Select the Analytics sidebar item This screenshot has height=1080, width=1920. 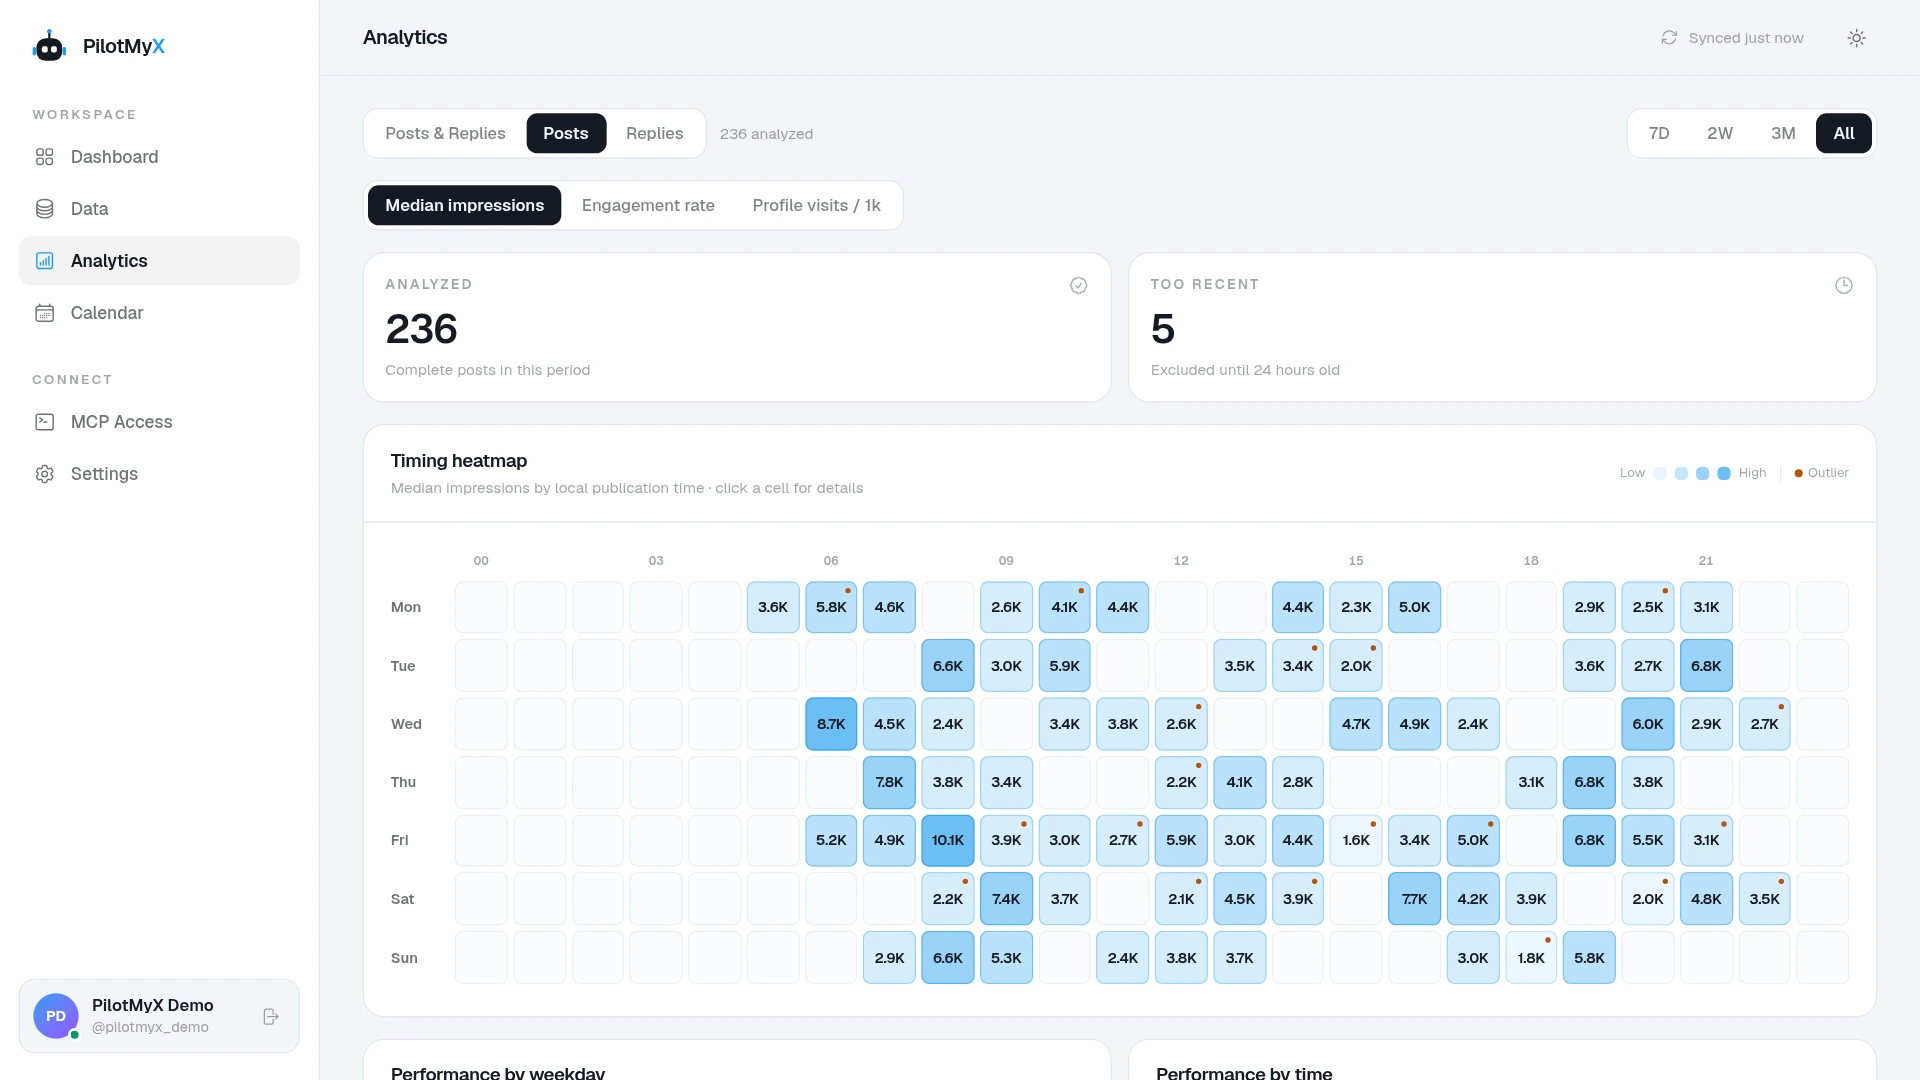(x=159, y=261)
